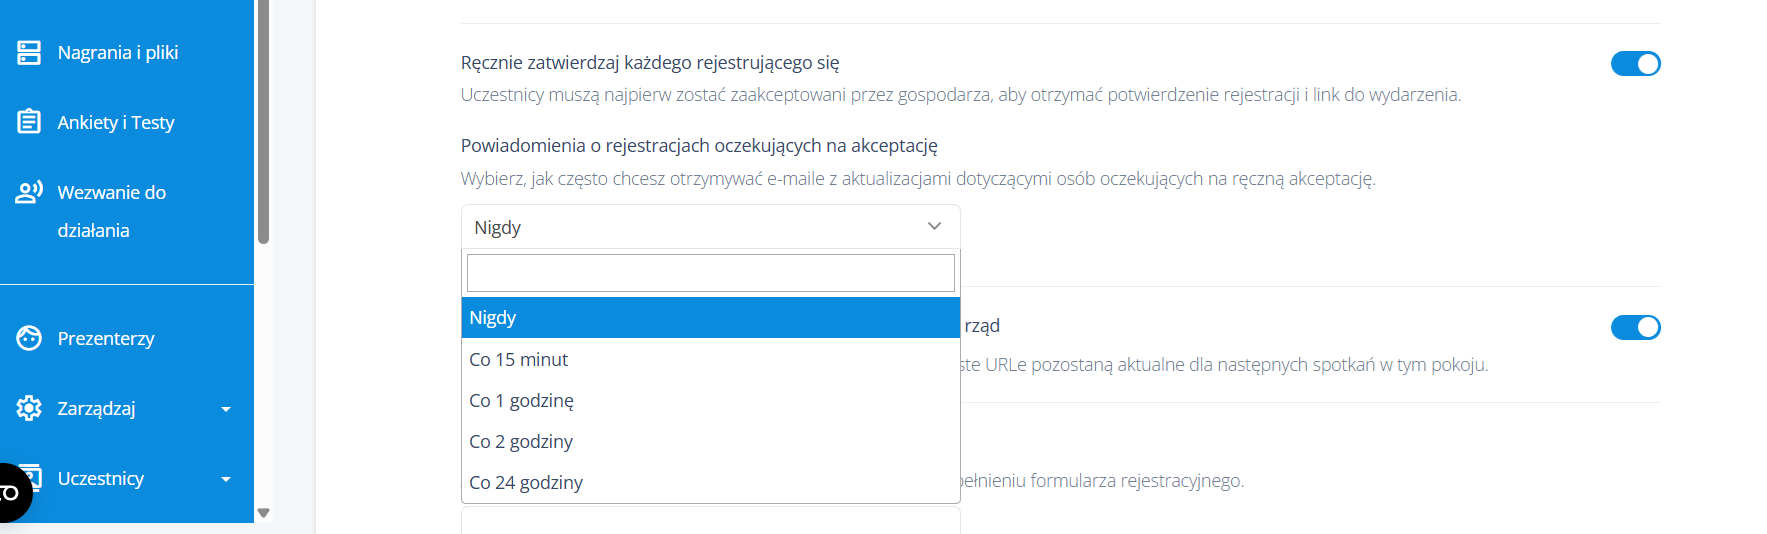This screenshot has width=1767, height=534.
Task: Open Nagrania i pliki storage icon
Action: point(29,53)
